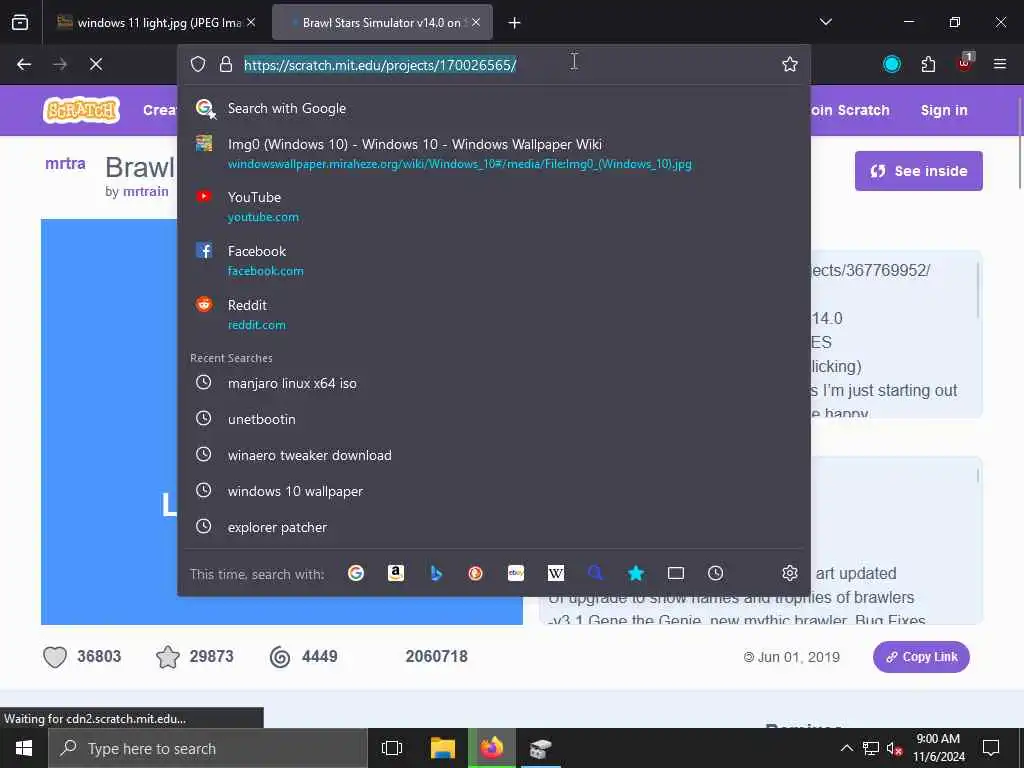
Task: Open the Facebook suggestion
Action: click(494, 261)
